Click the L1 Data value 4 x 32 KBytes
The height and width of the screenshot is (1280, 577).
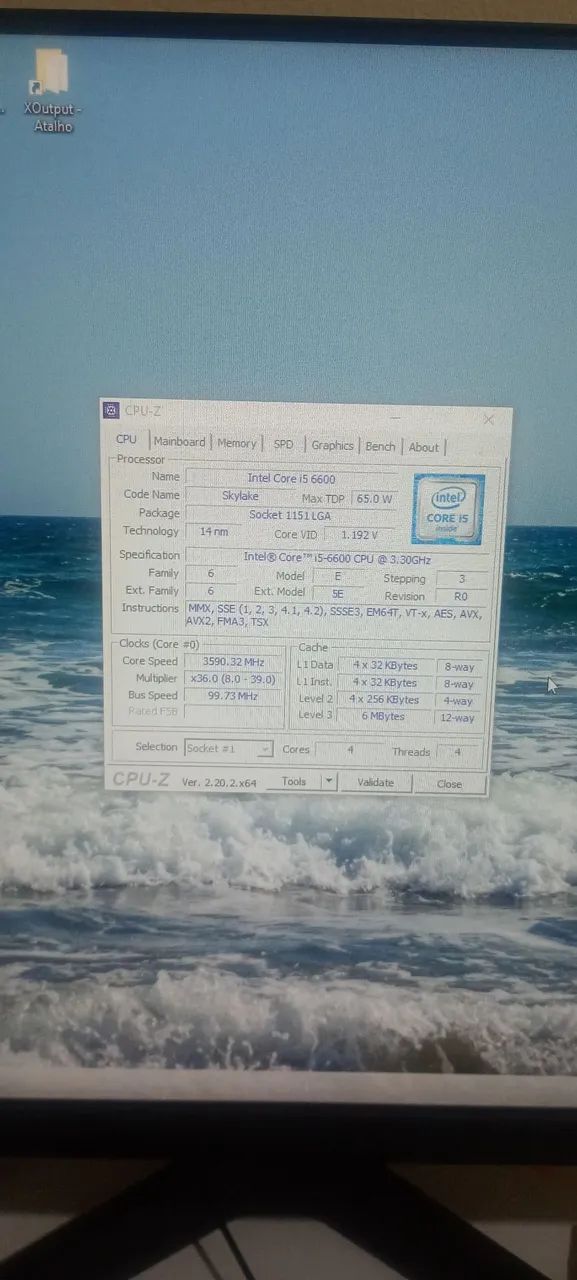point(384,666)
